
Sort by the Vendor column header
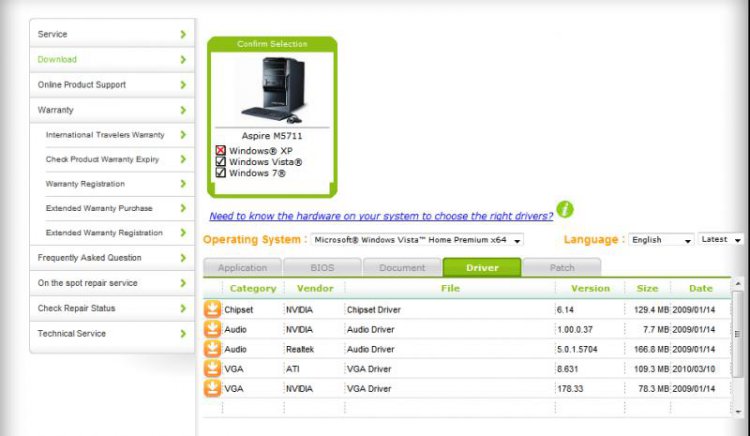pos(315,288)
